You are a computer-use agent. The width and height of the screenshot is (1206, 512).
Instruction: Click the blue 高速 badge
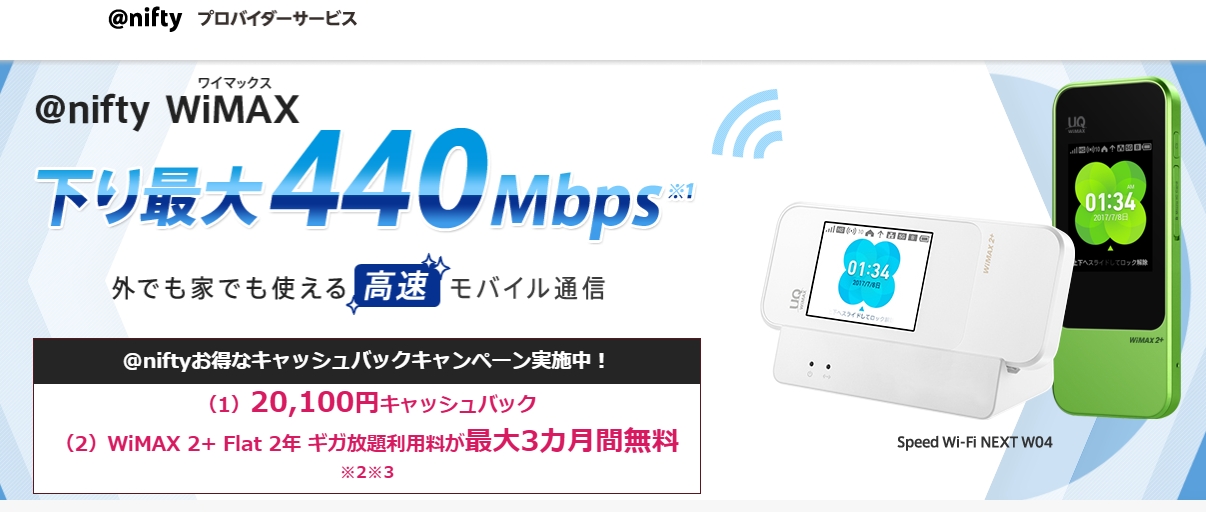396,287
